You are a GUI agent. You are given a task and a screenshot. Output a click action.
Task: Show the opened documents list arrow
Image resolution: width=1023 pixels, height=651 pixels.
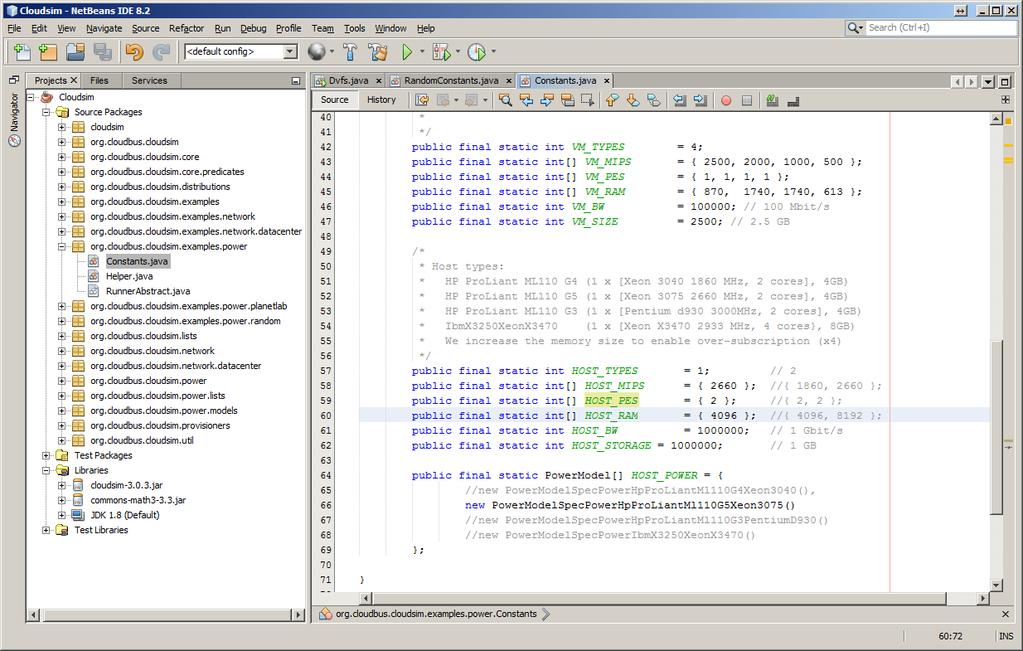(x=988, y=82)
